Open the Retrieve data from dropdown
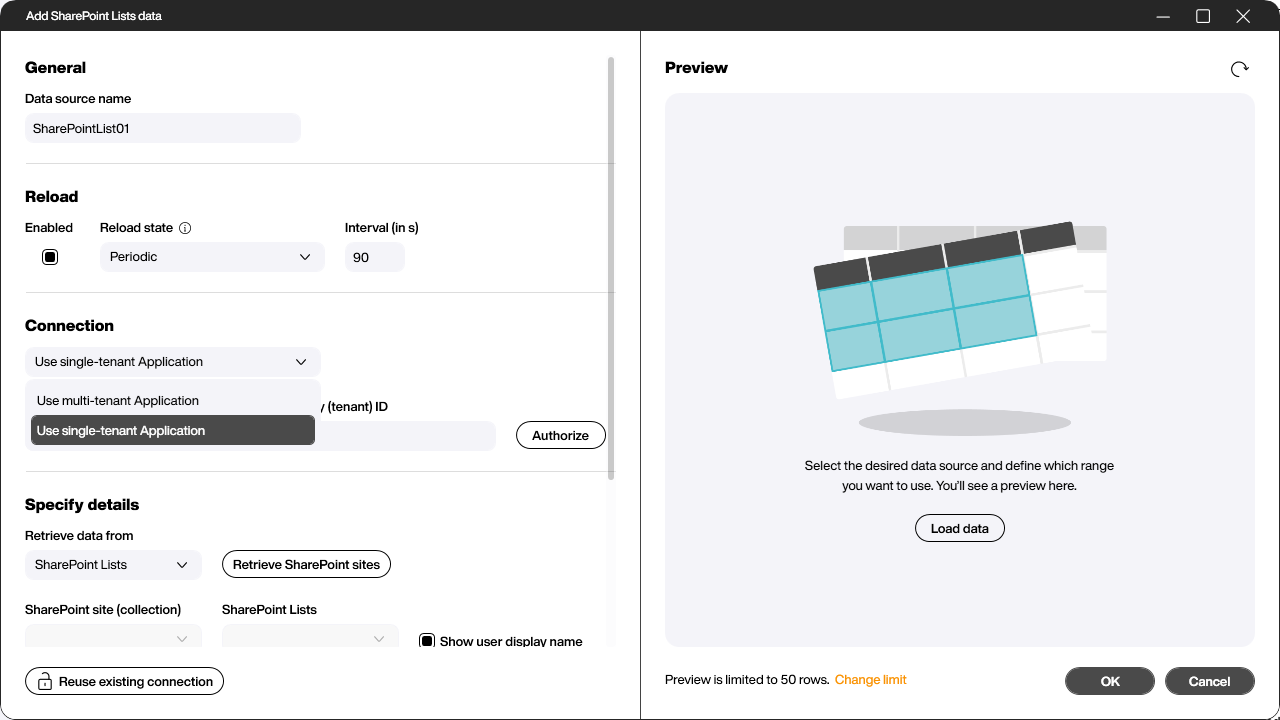Viewport: 1280px width, 720px height. (113, 565)
